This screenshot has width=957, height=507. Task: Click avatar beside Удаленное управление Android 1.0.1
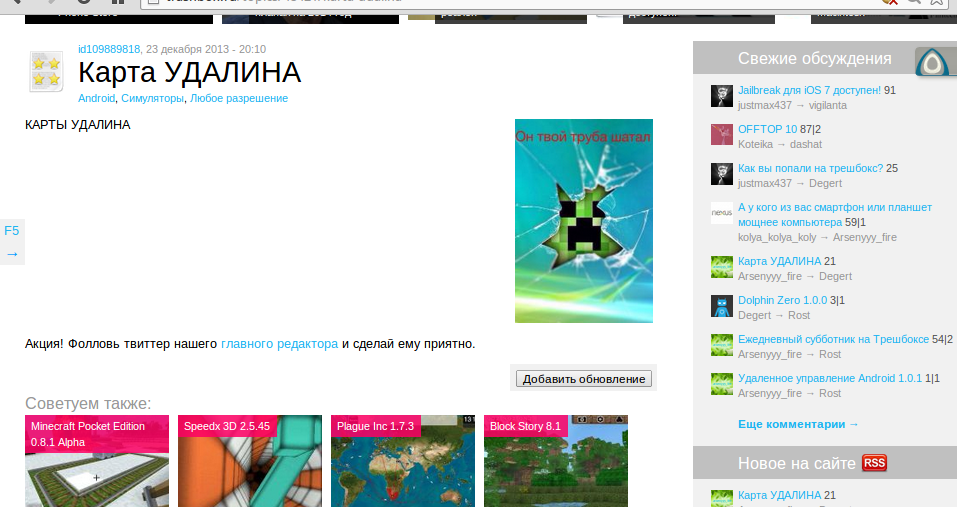point(721,384)
